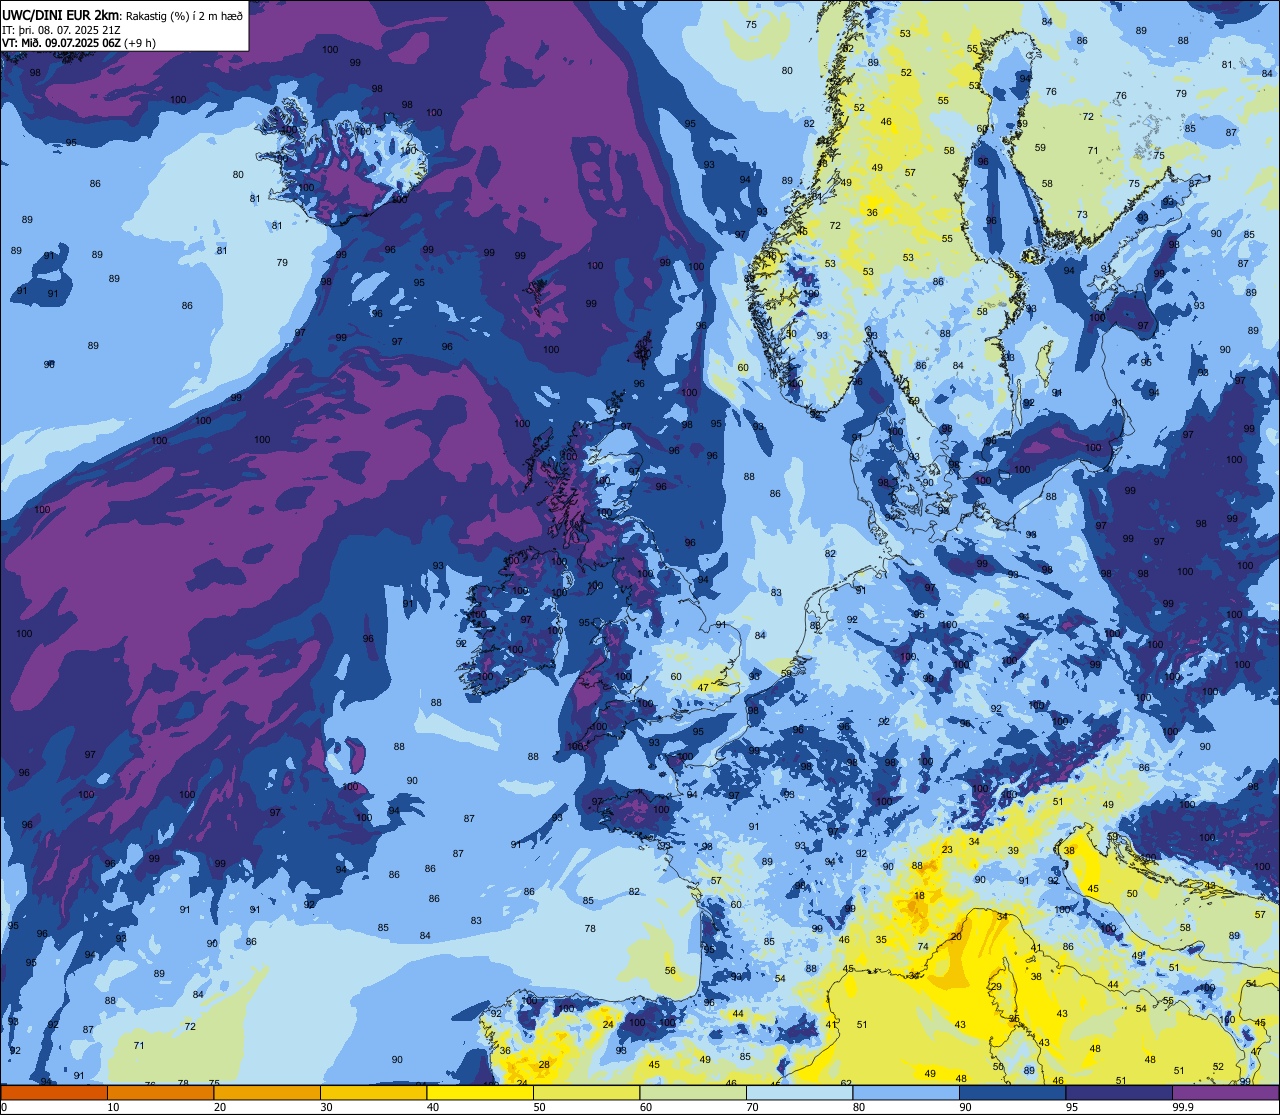Click the "VT: Mið. 09.07.2025 06Z" valid time
Image resolution: width=1280 pixels, height=1115 pixels.
pos(61,43)
